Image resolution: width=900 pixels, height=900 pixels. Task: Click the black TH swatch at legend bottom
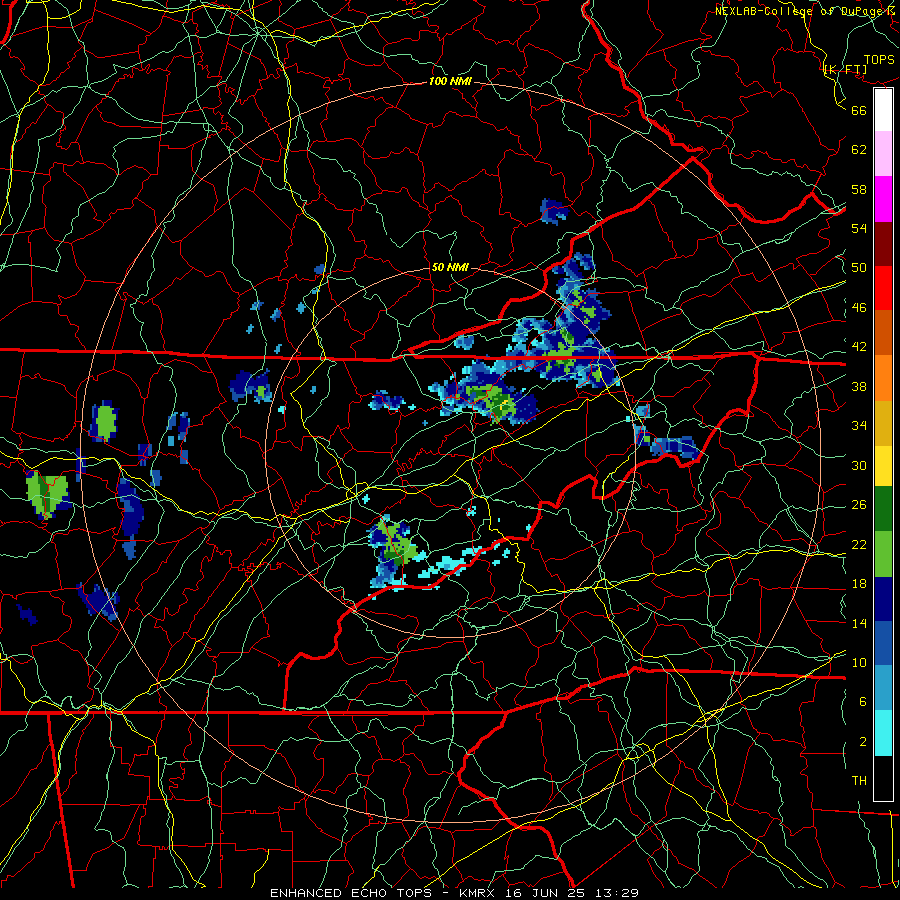[x=883, y=778]
